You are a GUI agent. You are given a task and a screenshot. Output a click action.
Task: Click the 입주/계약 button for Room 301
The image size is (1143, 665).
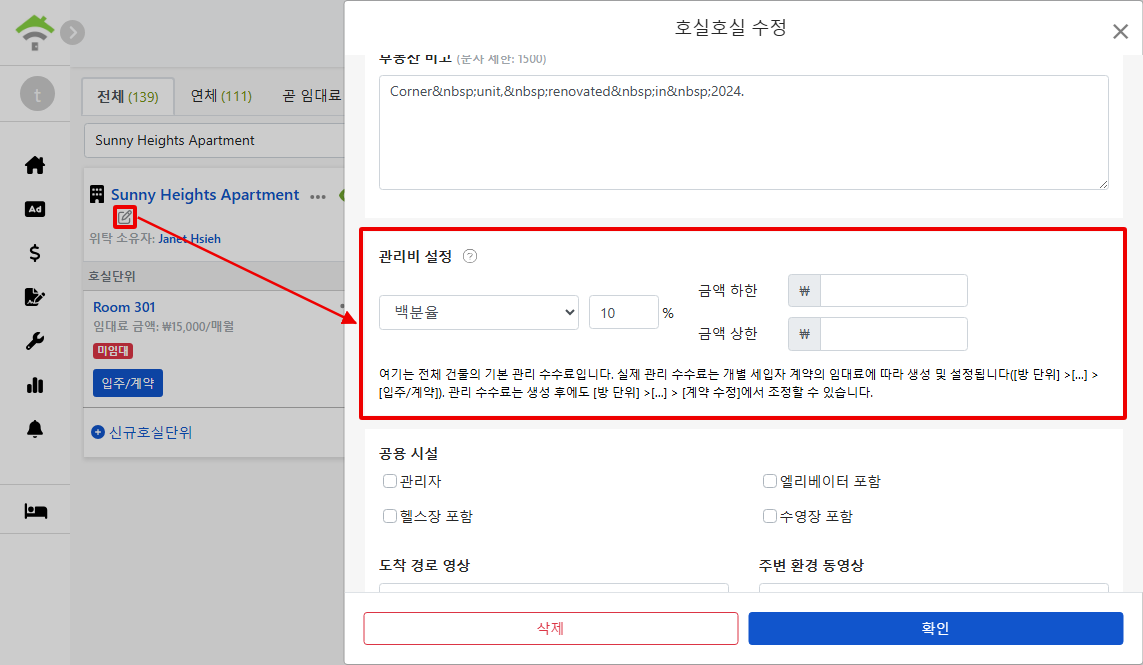tap(128, 383)
